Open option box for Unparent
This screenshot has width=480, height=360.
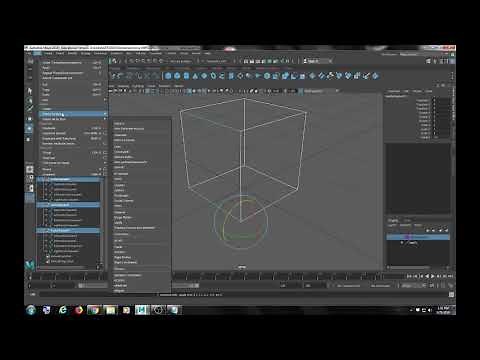105,174
